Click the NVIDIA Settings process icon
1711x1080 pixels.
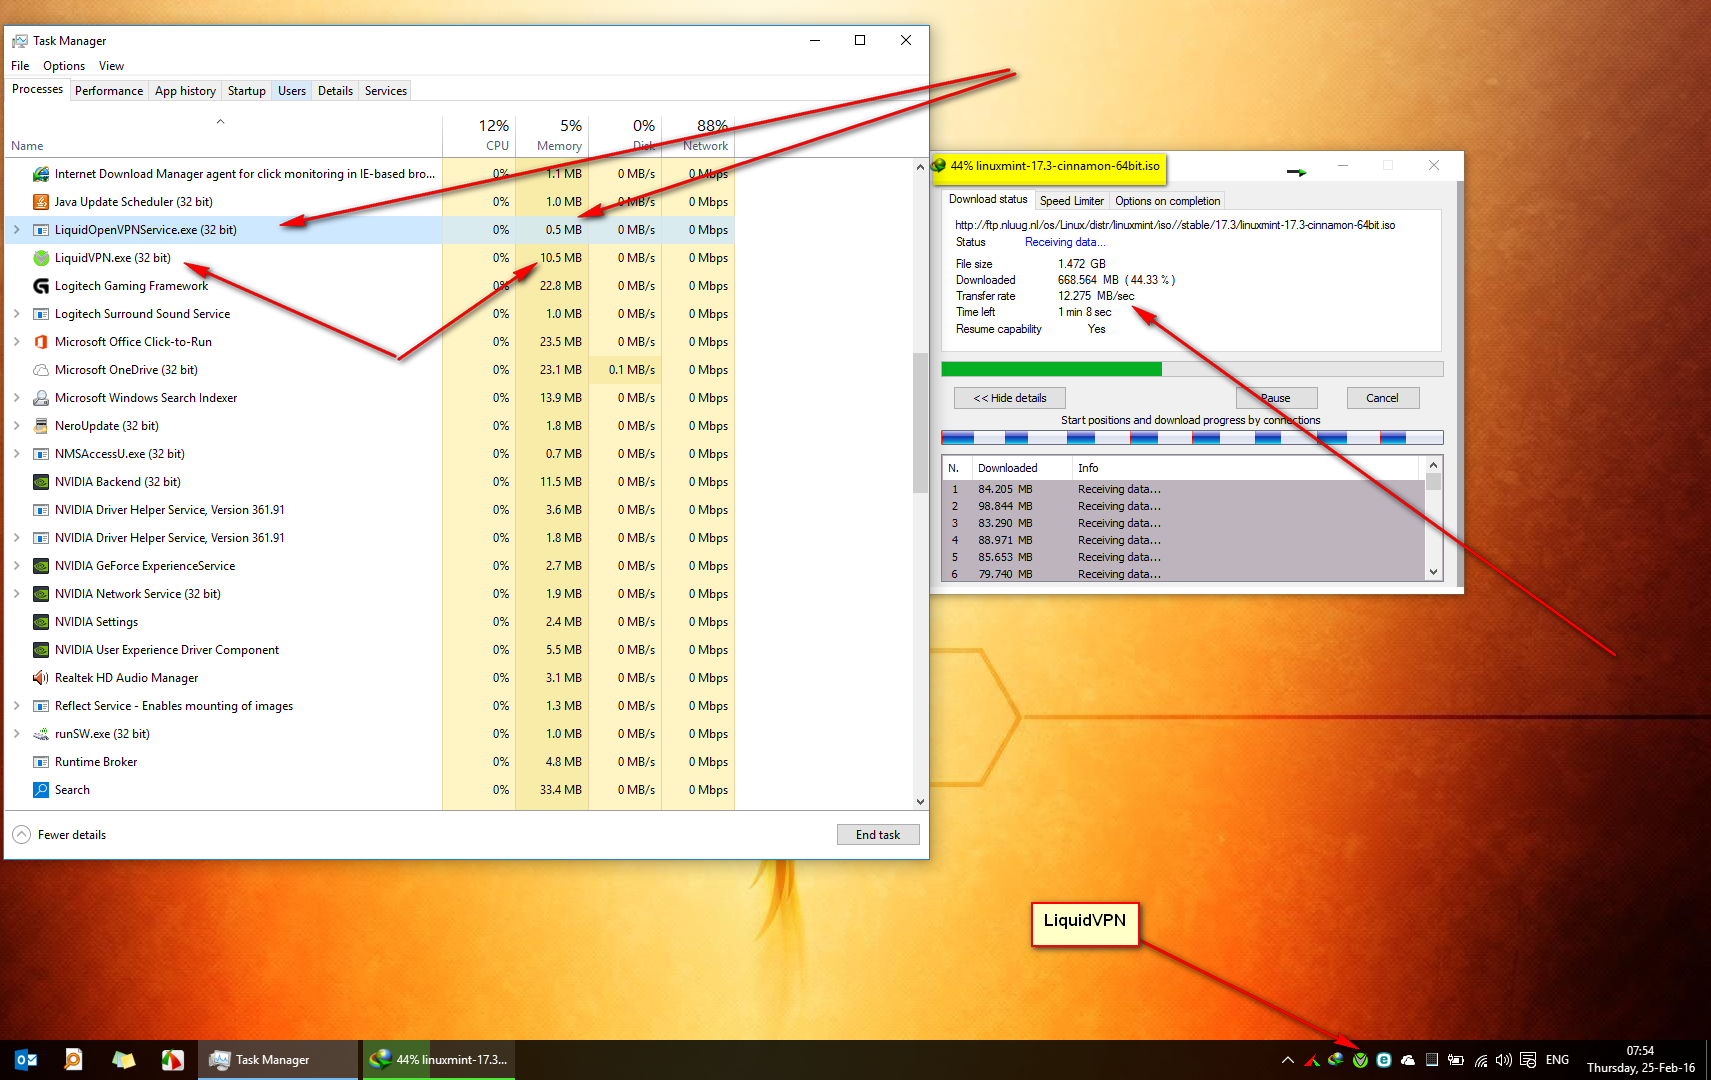point(41,622)
